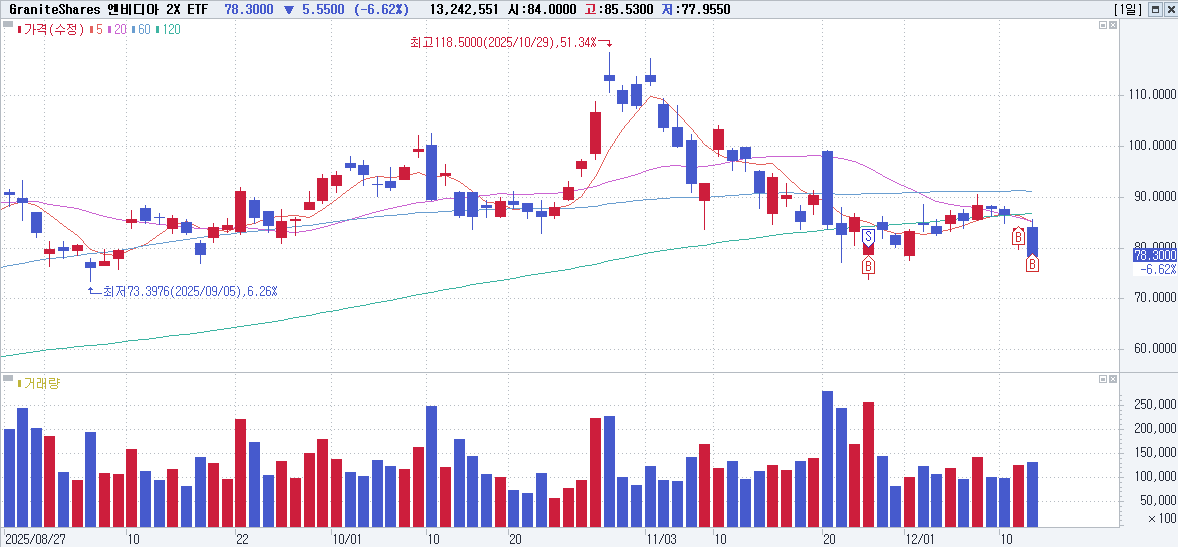Click the 100,000 volume axis label
Screen dimensions: 1178x547
click(1153, 476)
